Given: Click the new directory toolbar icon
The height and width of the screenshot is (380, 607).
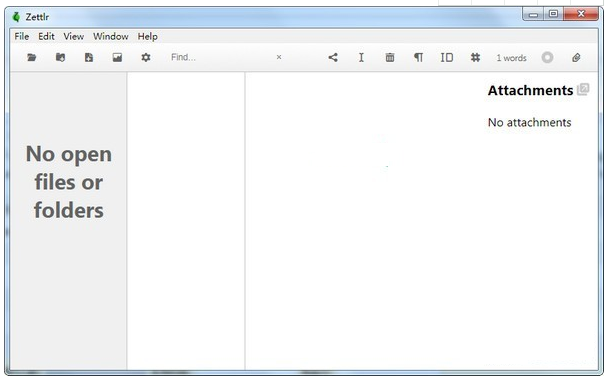Looking at the screenshot, I should point(60,58).
